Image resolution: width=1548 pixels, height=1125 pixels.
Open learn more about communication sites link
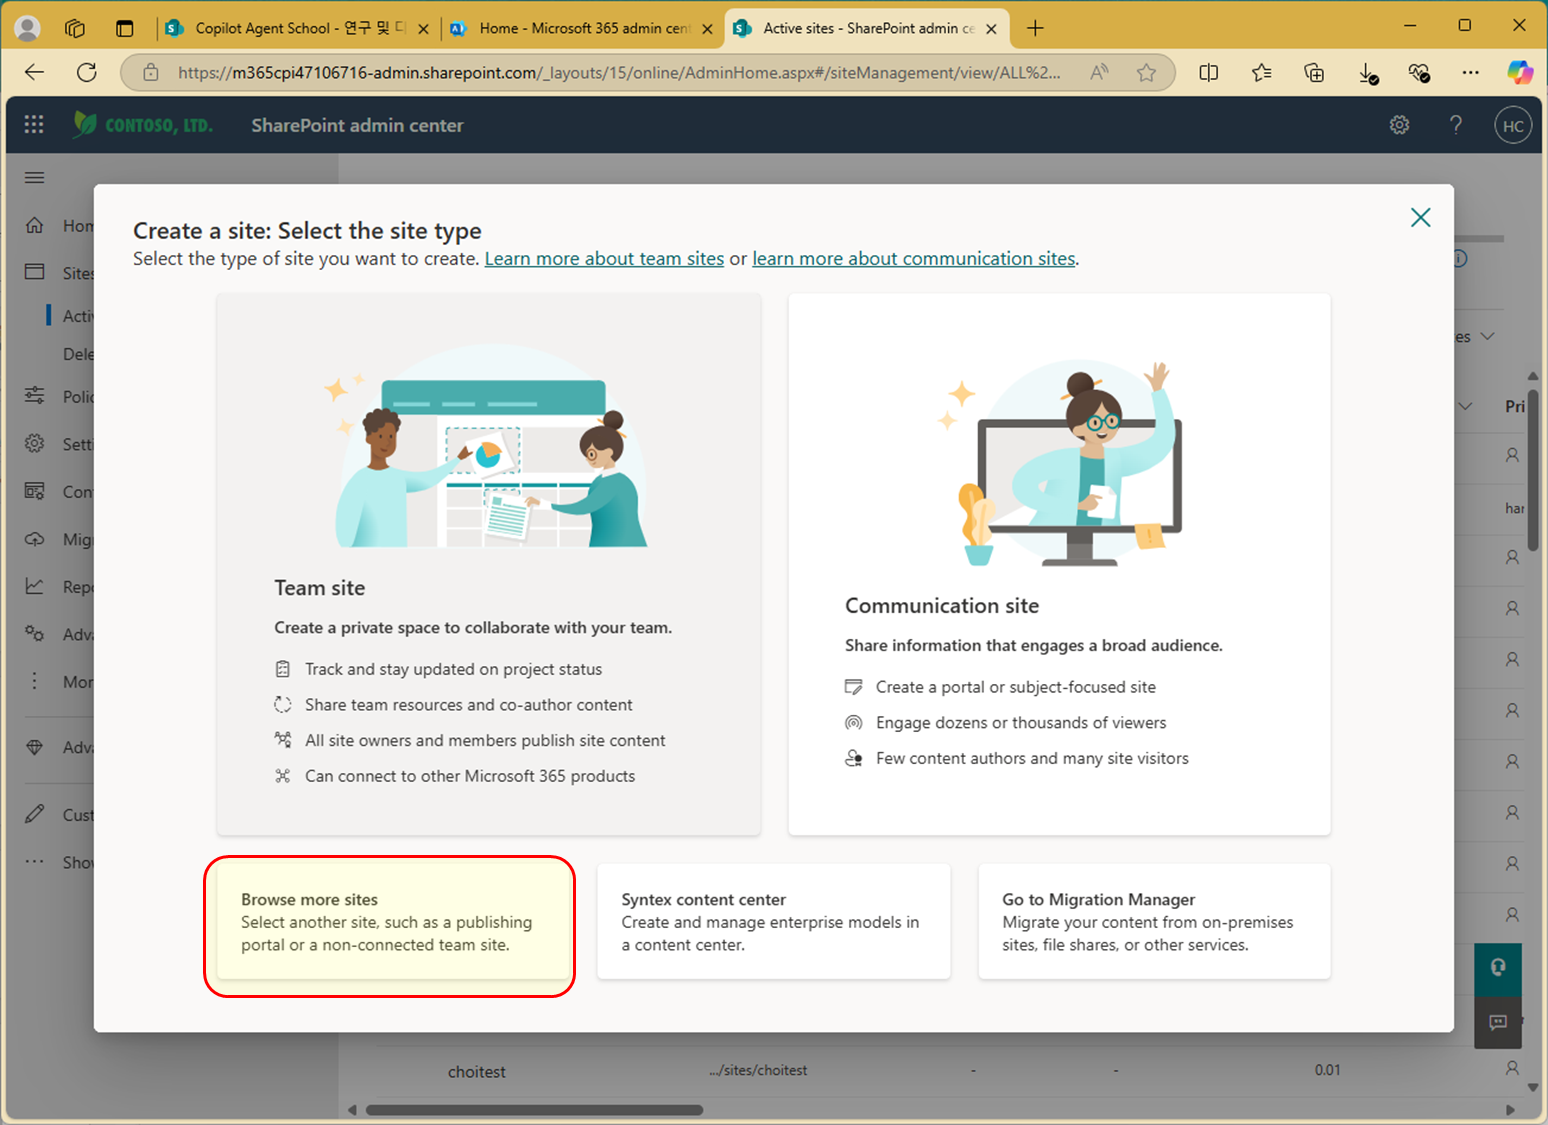tap(914, 259)
